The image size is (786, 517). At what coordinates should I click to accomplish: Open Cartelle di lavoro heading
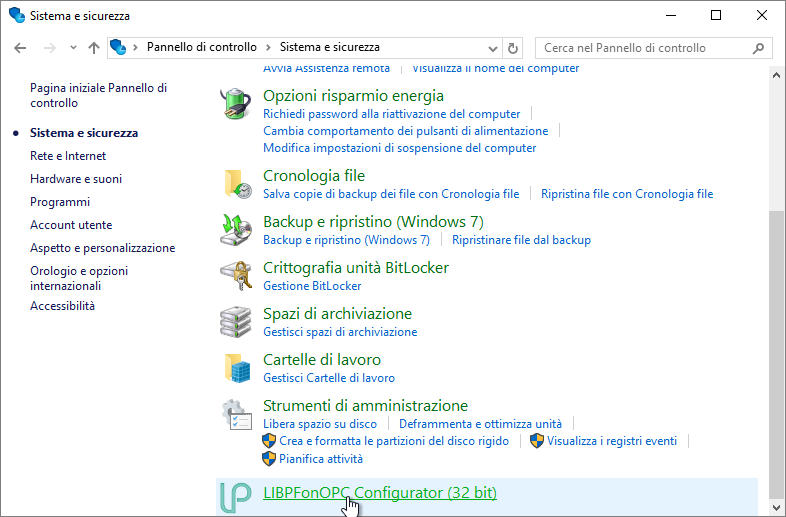click(322, 360)
